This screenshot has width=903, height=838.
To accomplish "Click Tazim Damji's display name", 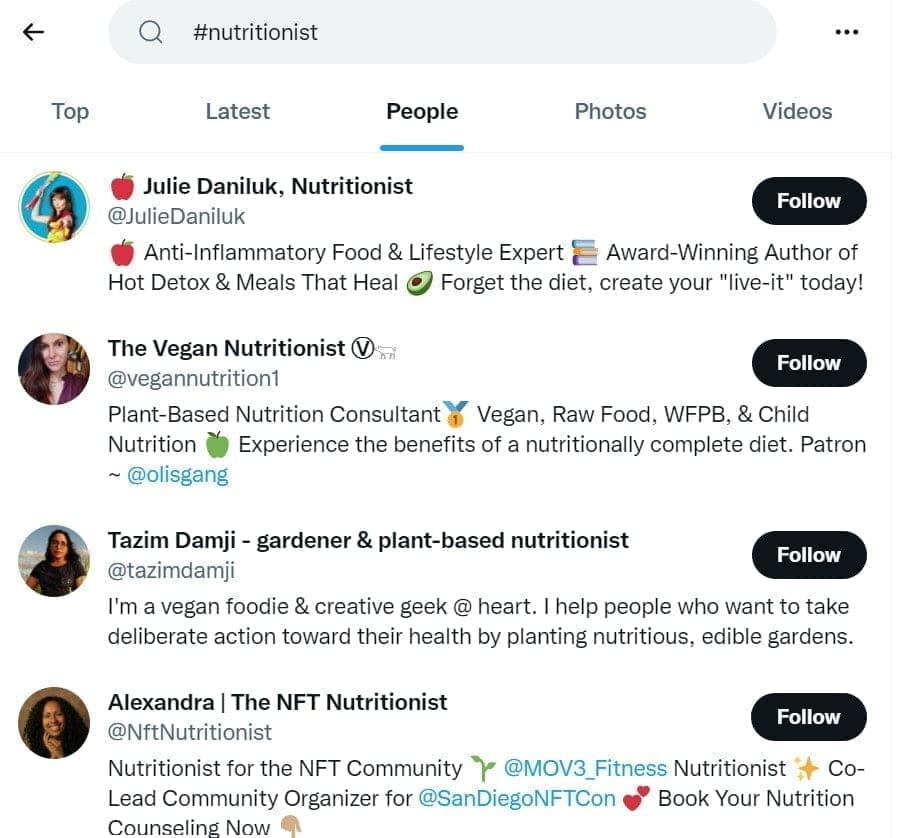I will pos(367,539).
